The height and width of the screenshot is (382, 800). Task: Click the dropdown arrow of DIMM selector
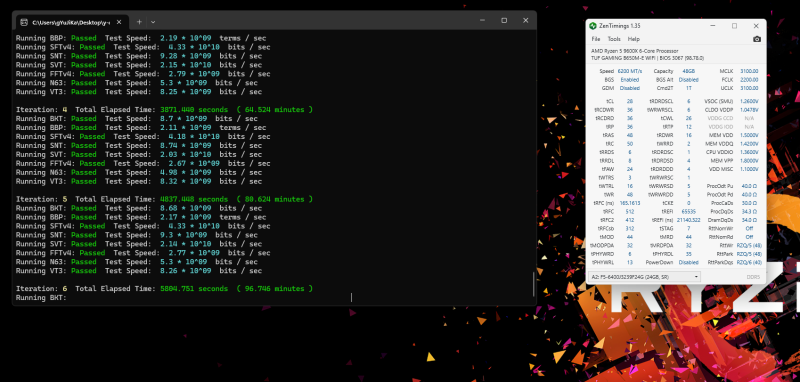pos(696,277)
